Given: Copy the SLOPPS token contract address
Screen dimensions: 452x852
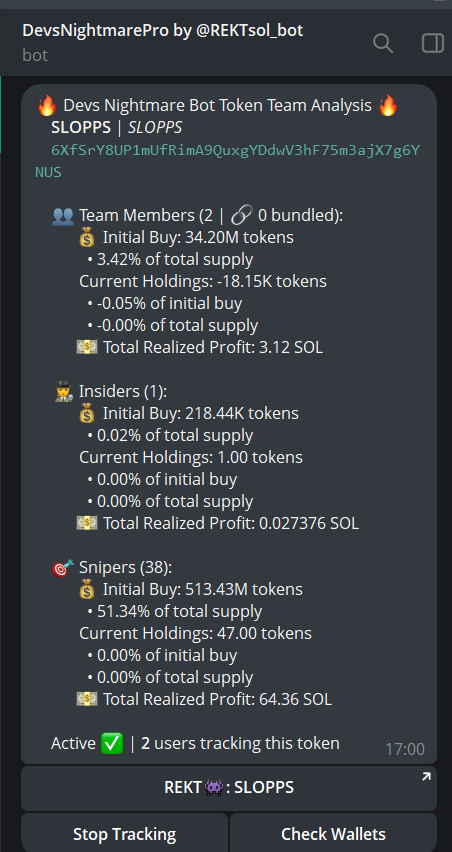Looking at the screenshot, I should click(228, 161).
